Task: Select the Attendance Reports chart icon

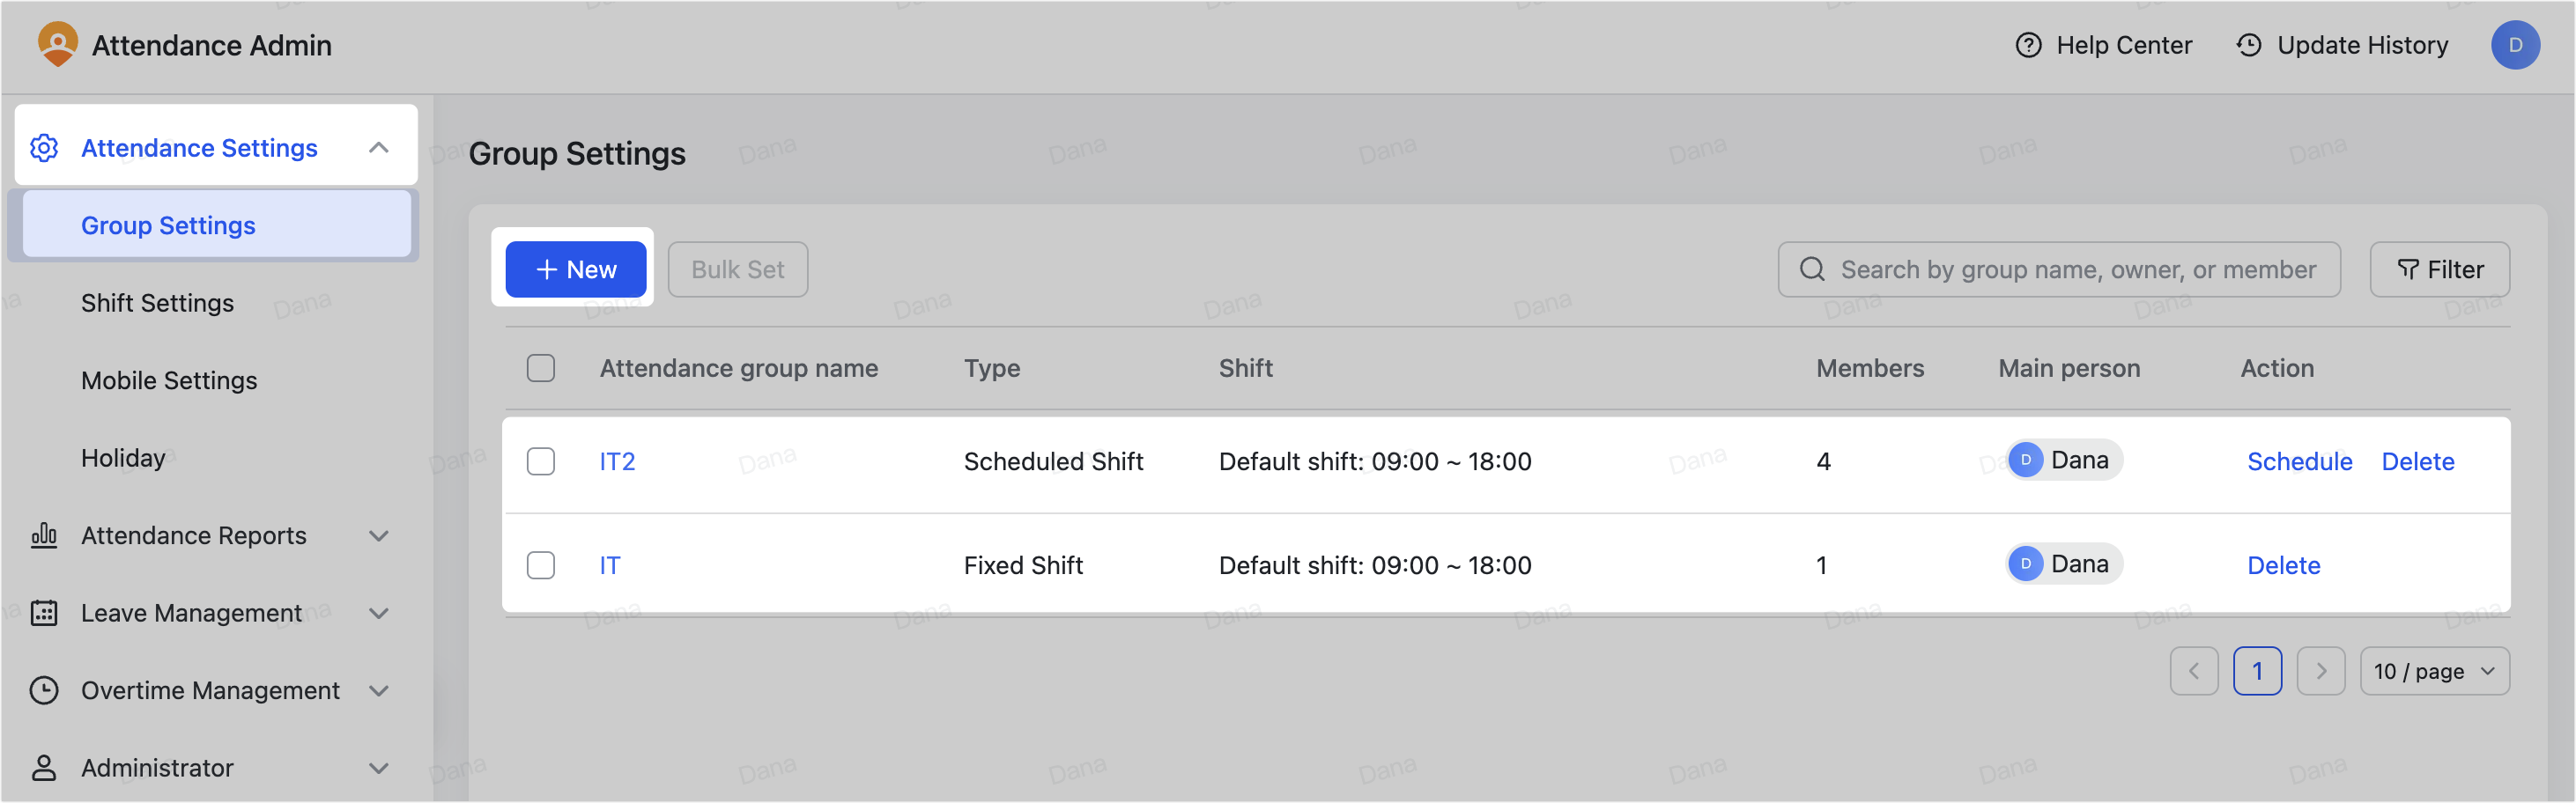Action: point(44,536)
